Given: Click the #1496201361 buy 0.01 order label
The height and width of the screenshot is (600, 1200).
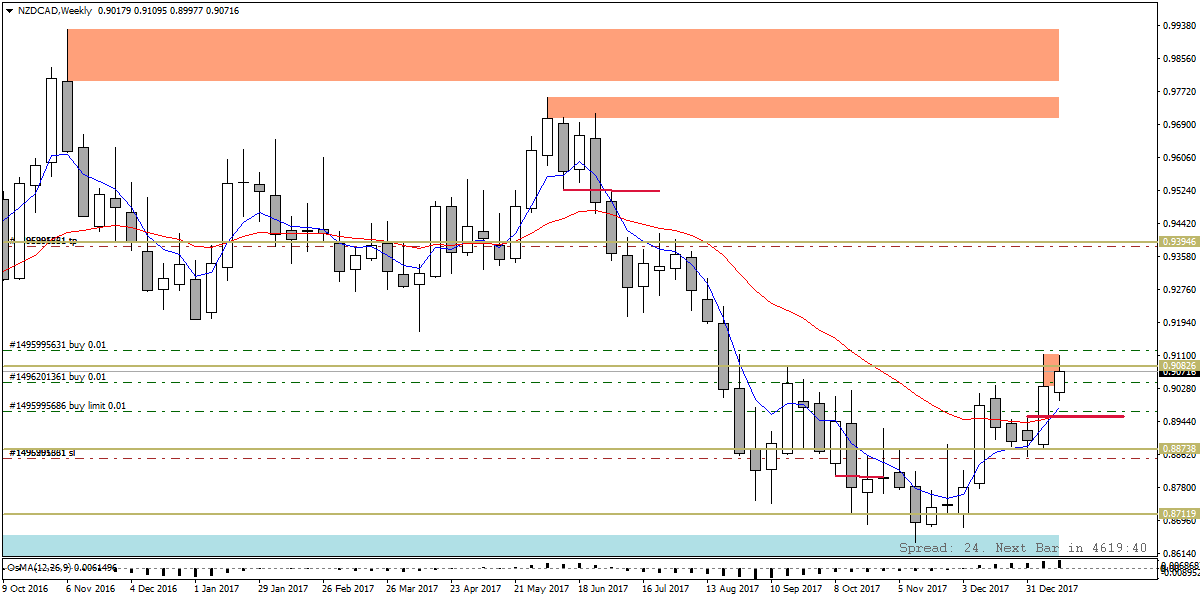Looking at the screenshot, I should tap(57, 377).
